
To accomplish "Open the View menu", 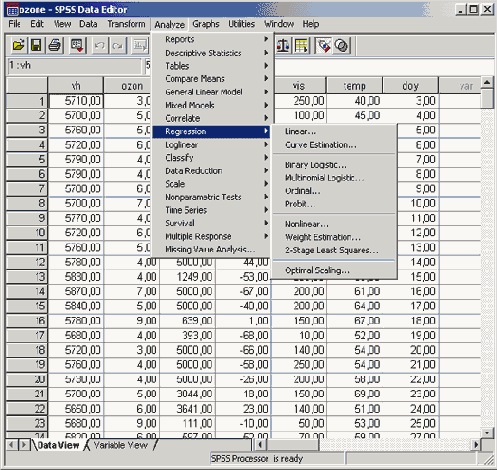I will pos(62,24).
